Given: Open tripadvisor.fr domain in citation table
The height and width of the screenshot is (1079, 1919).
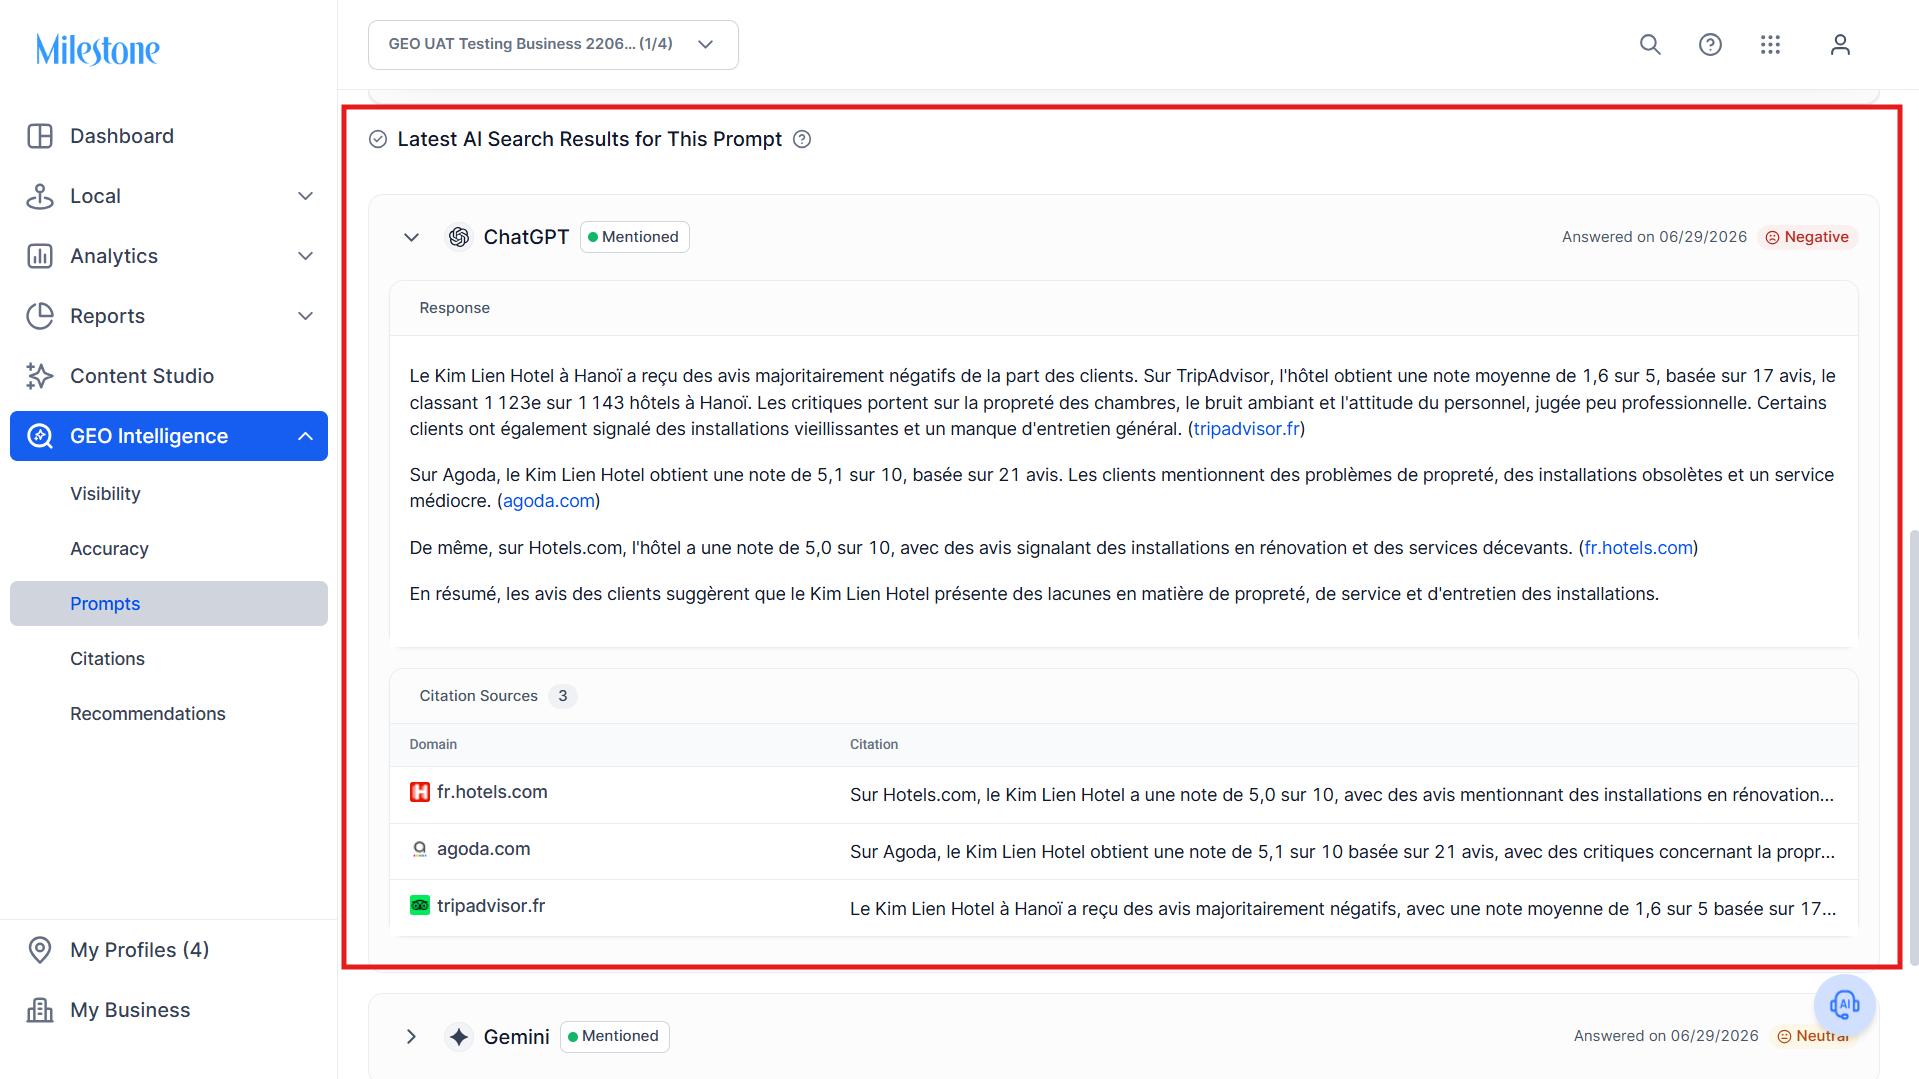Looking at the screenshot, I should tap(491, 906).
